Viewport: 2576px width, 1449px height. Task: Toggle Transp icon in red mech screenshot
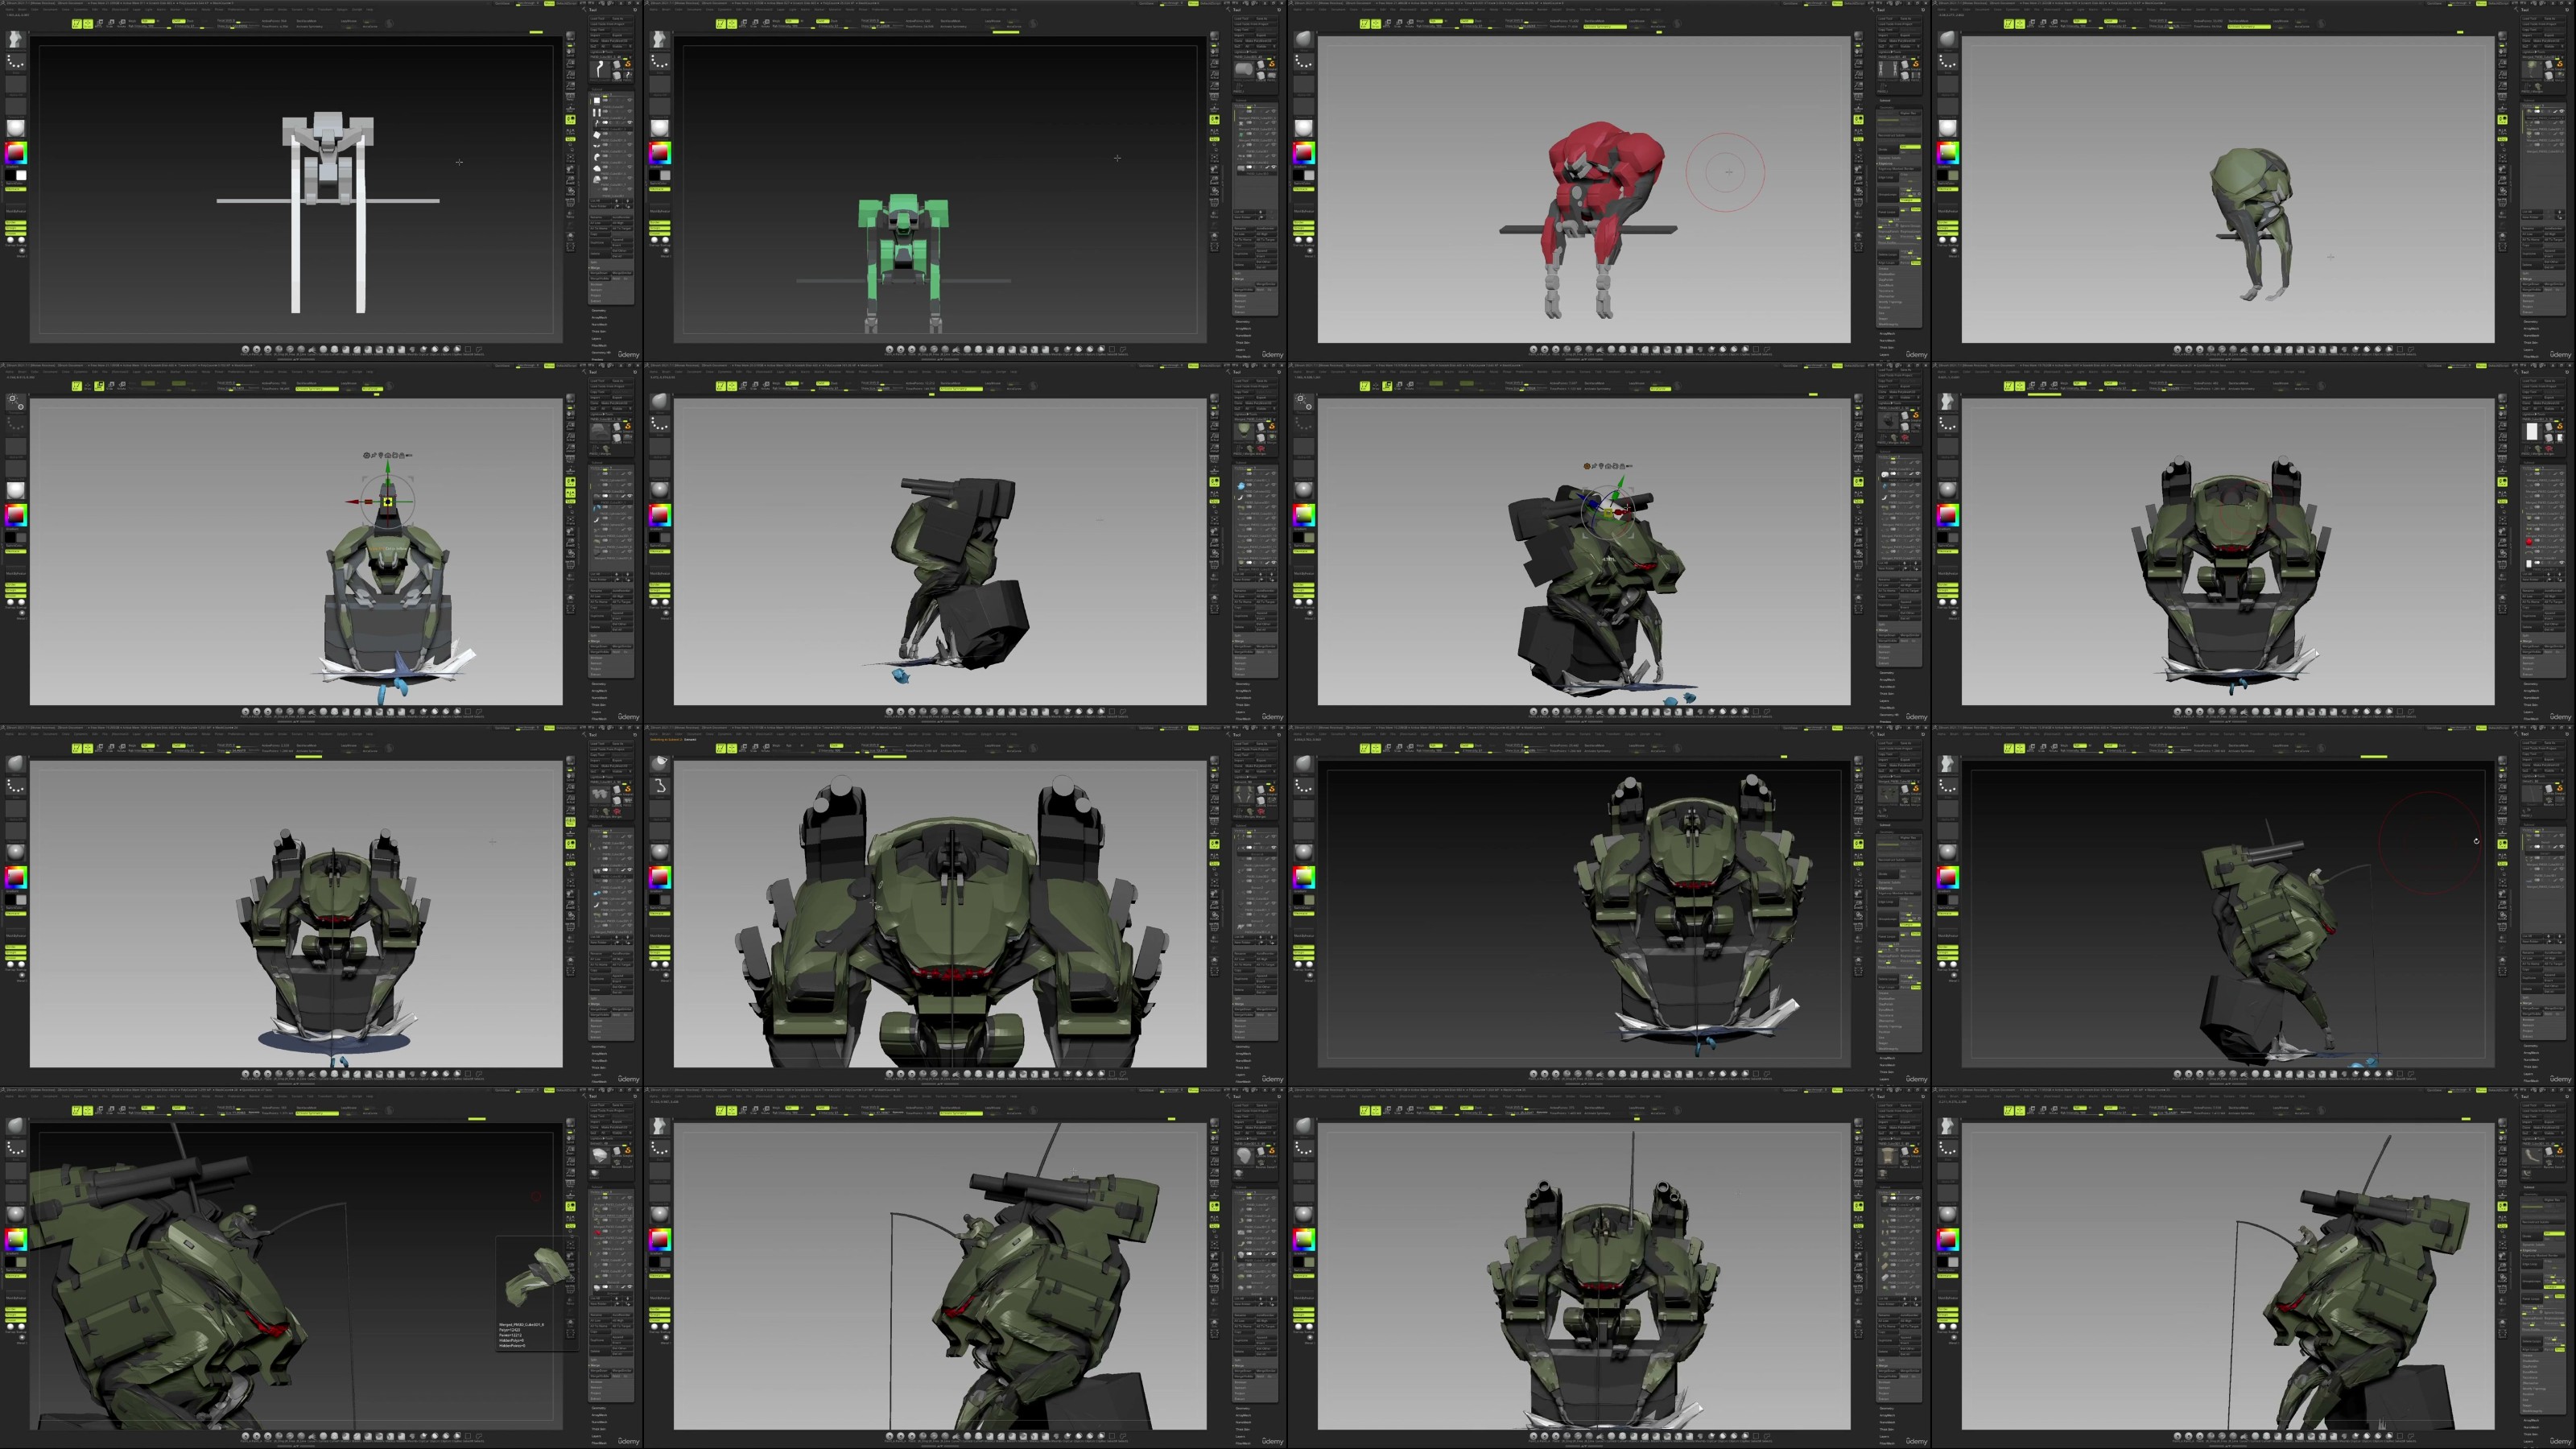click(x=1858, y=214)
